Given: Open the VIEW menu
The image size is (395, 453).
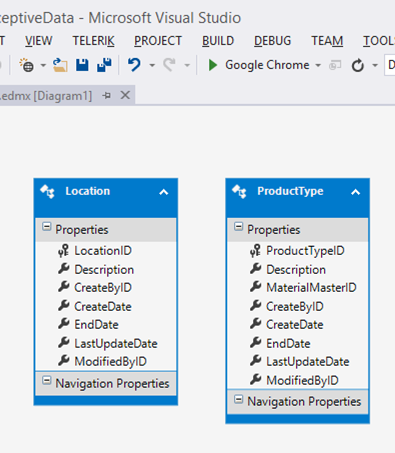Looking at the screenshot, I should [39, 41].
